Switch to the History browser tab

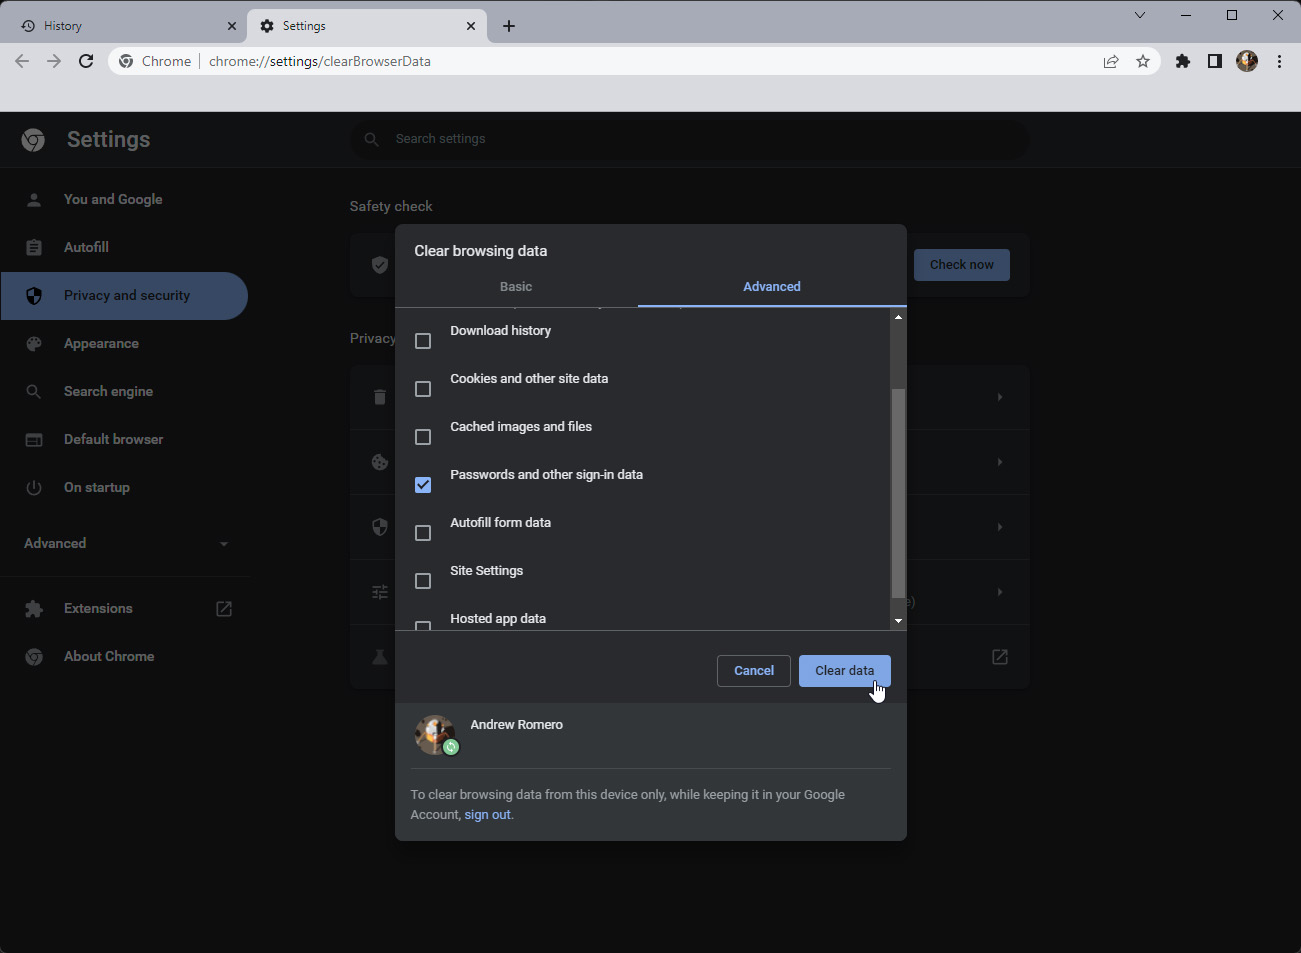coord(120,26)
